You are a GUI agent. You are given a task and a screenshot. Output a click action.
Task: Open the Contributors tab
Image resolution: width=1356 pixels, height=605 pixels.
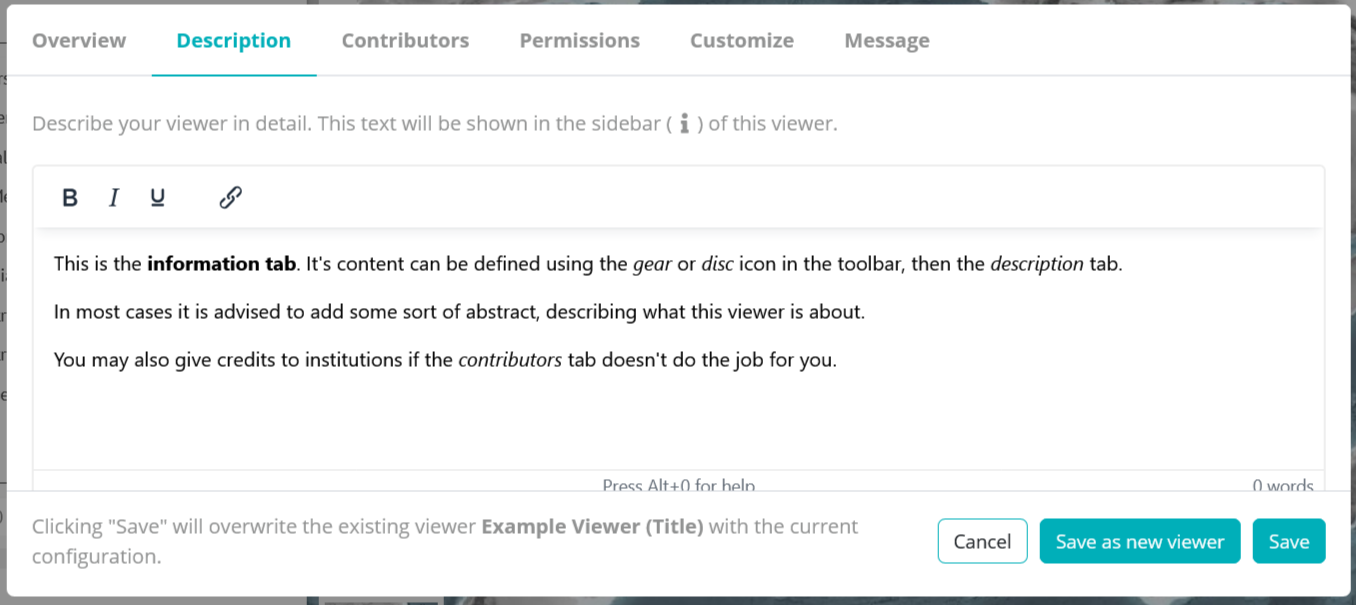(405, 41)
